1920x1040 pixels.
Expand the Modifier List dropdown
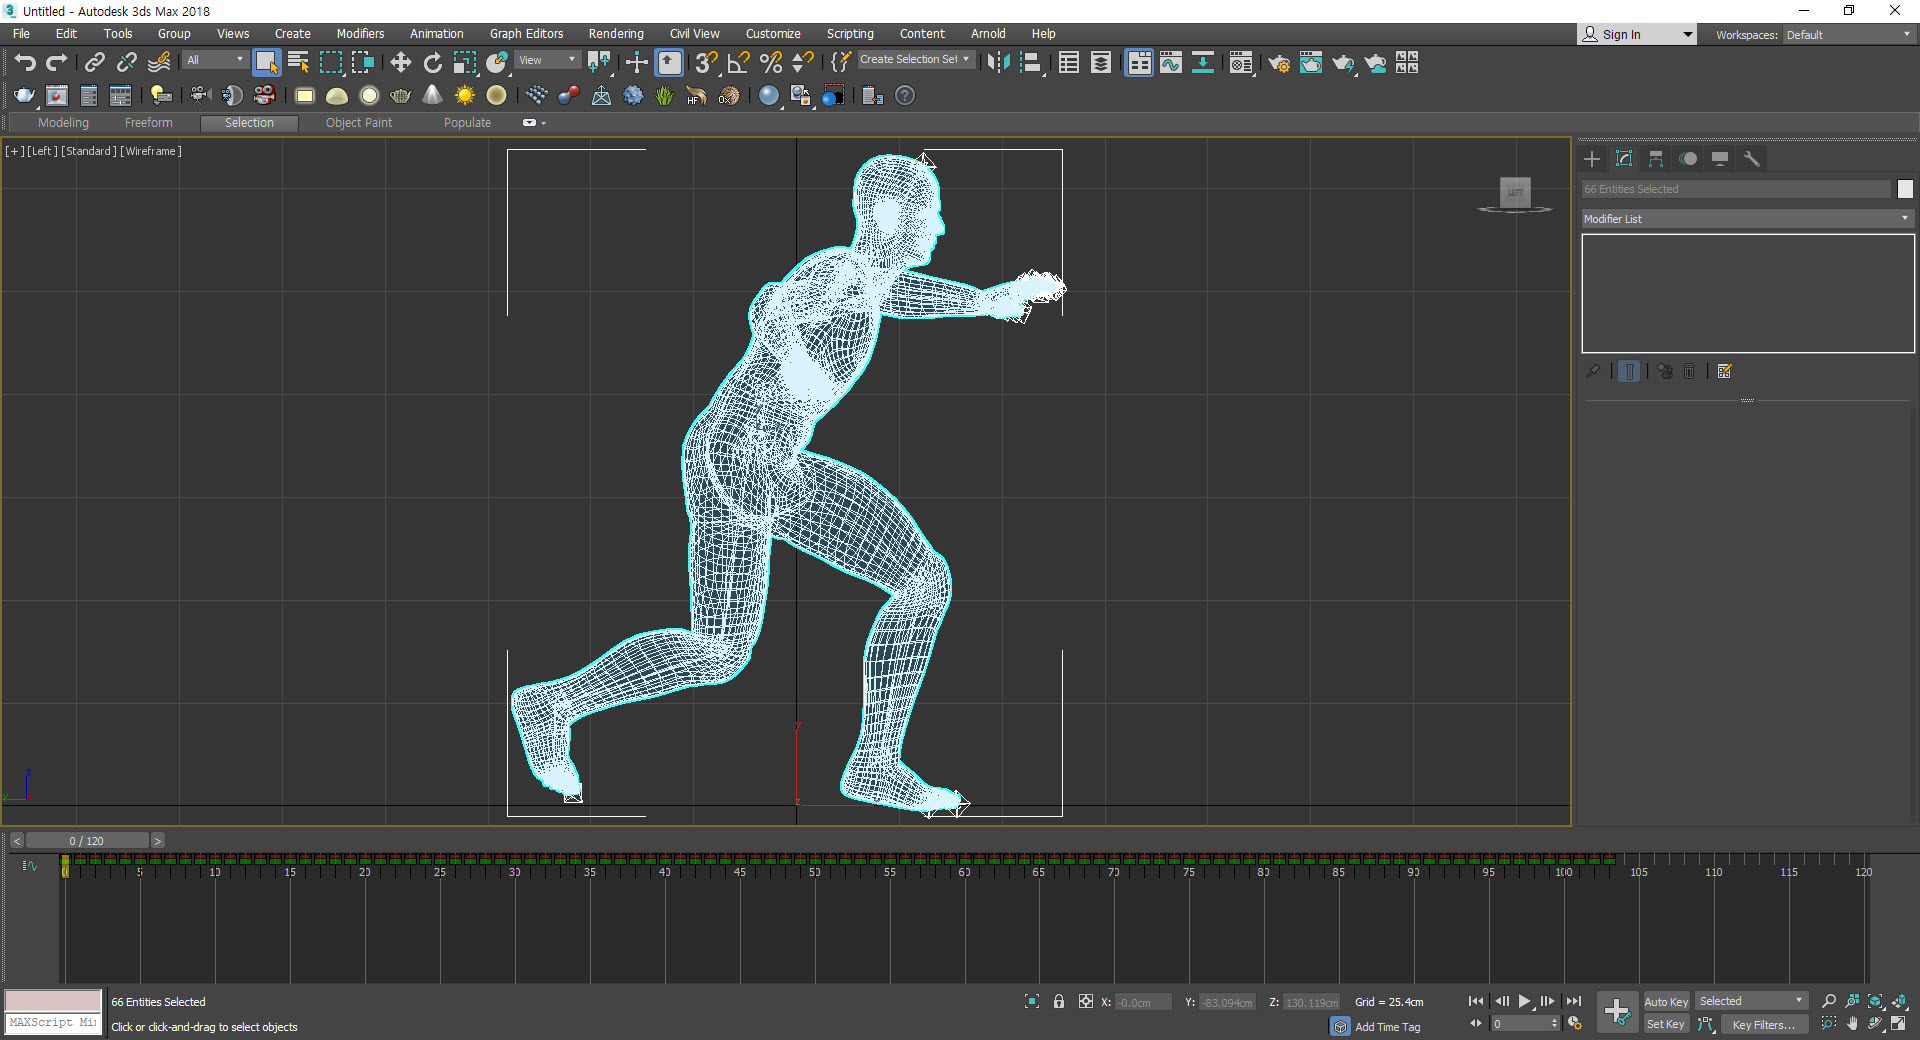click(1746, 219)
